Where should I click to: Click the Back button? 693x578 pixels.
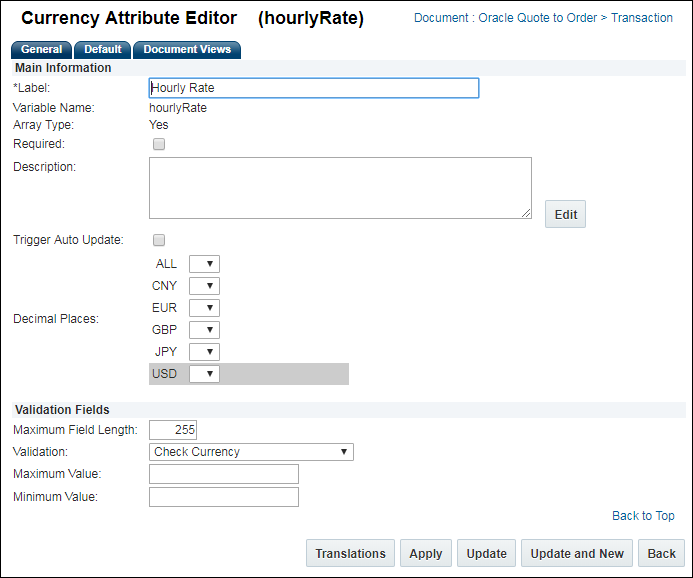(661, 553)
